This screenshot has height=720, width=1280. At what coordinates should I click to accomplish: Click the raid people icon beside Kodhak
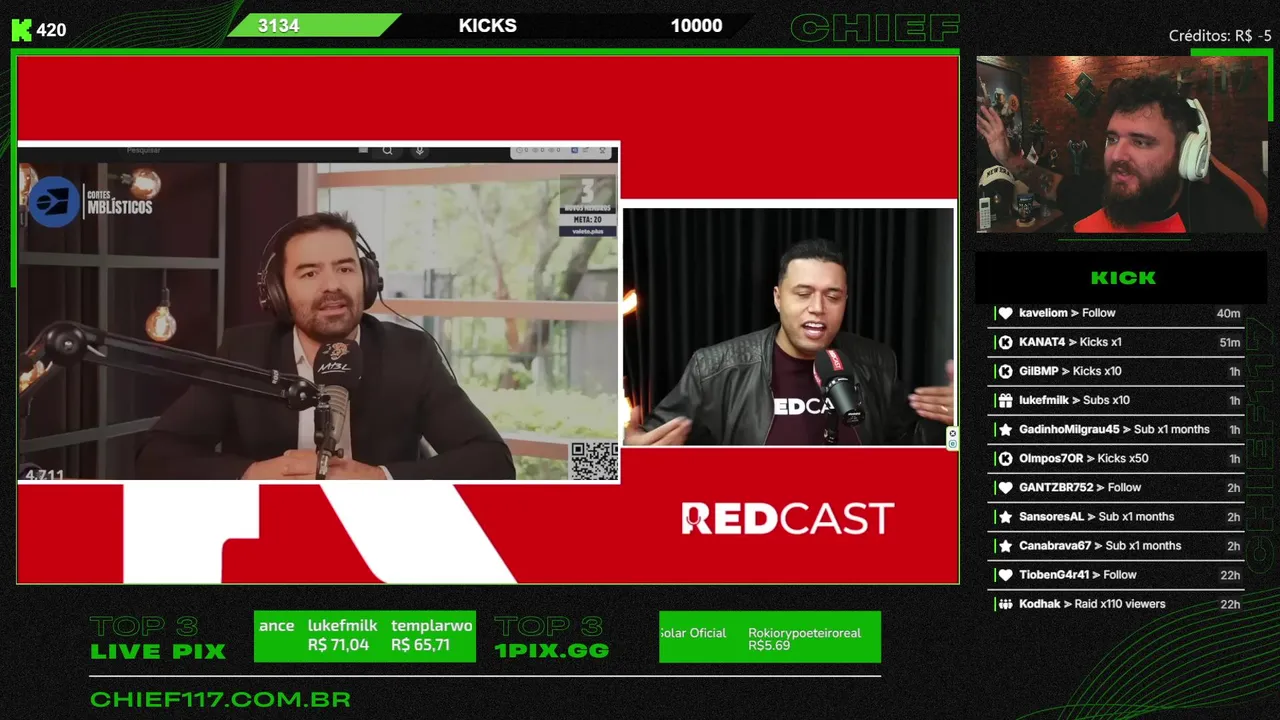pyautogui.click(x=1006, y=604)
